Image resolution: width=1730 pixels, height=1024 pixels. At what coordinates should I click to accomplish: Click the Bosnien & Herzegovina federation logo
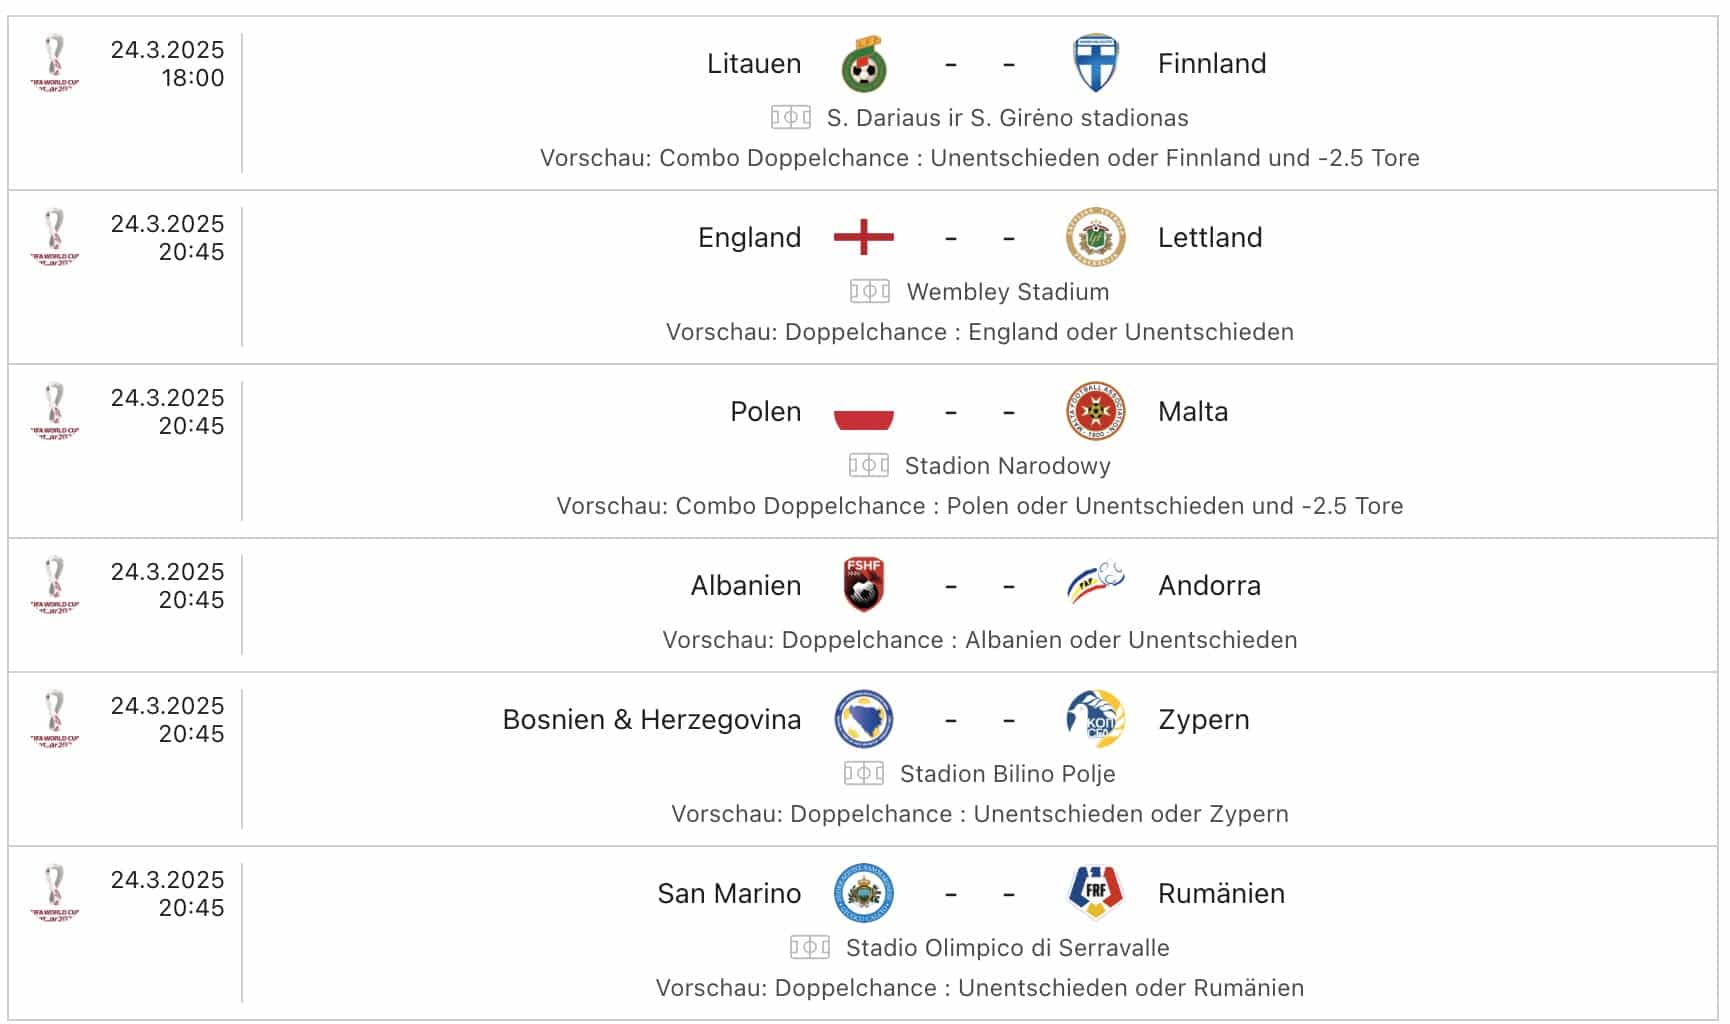point(862,719)
